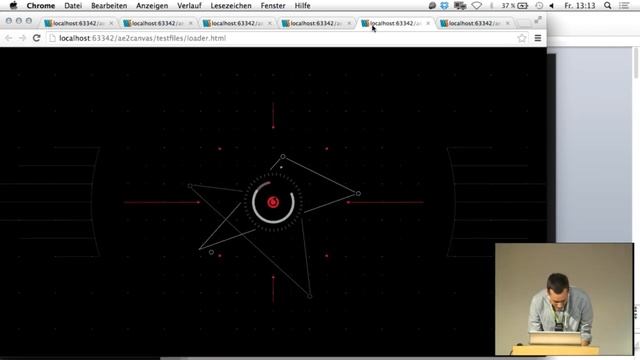Viewport: 640px width, 360px height.
Task: Open Spotlight search in the menu bar
Action: tap(608, 5)
